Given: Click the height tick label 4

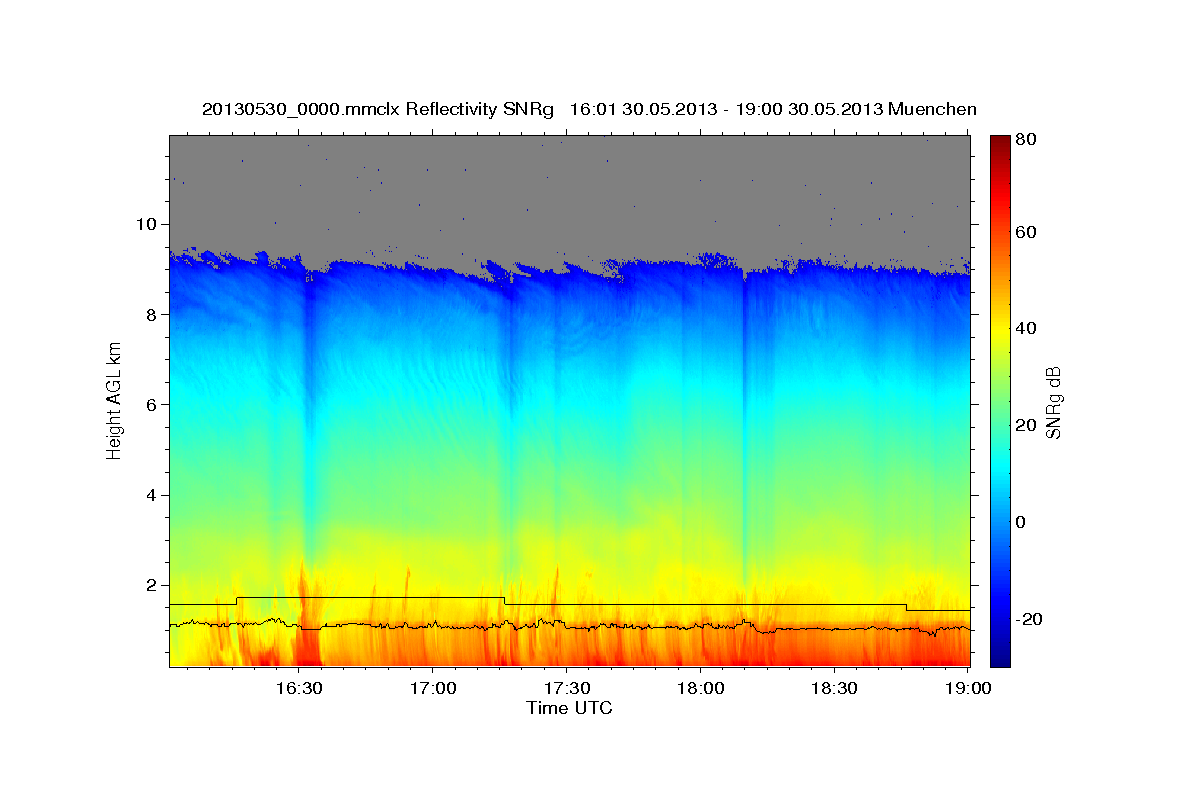Looking at the screenshot, I should point(154,495).
